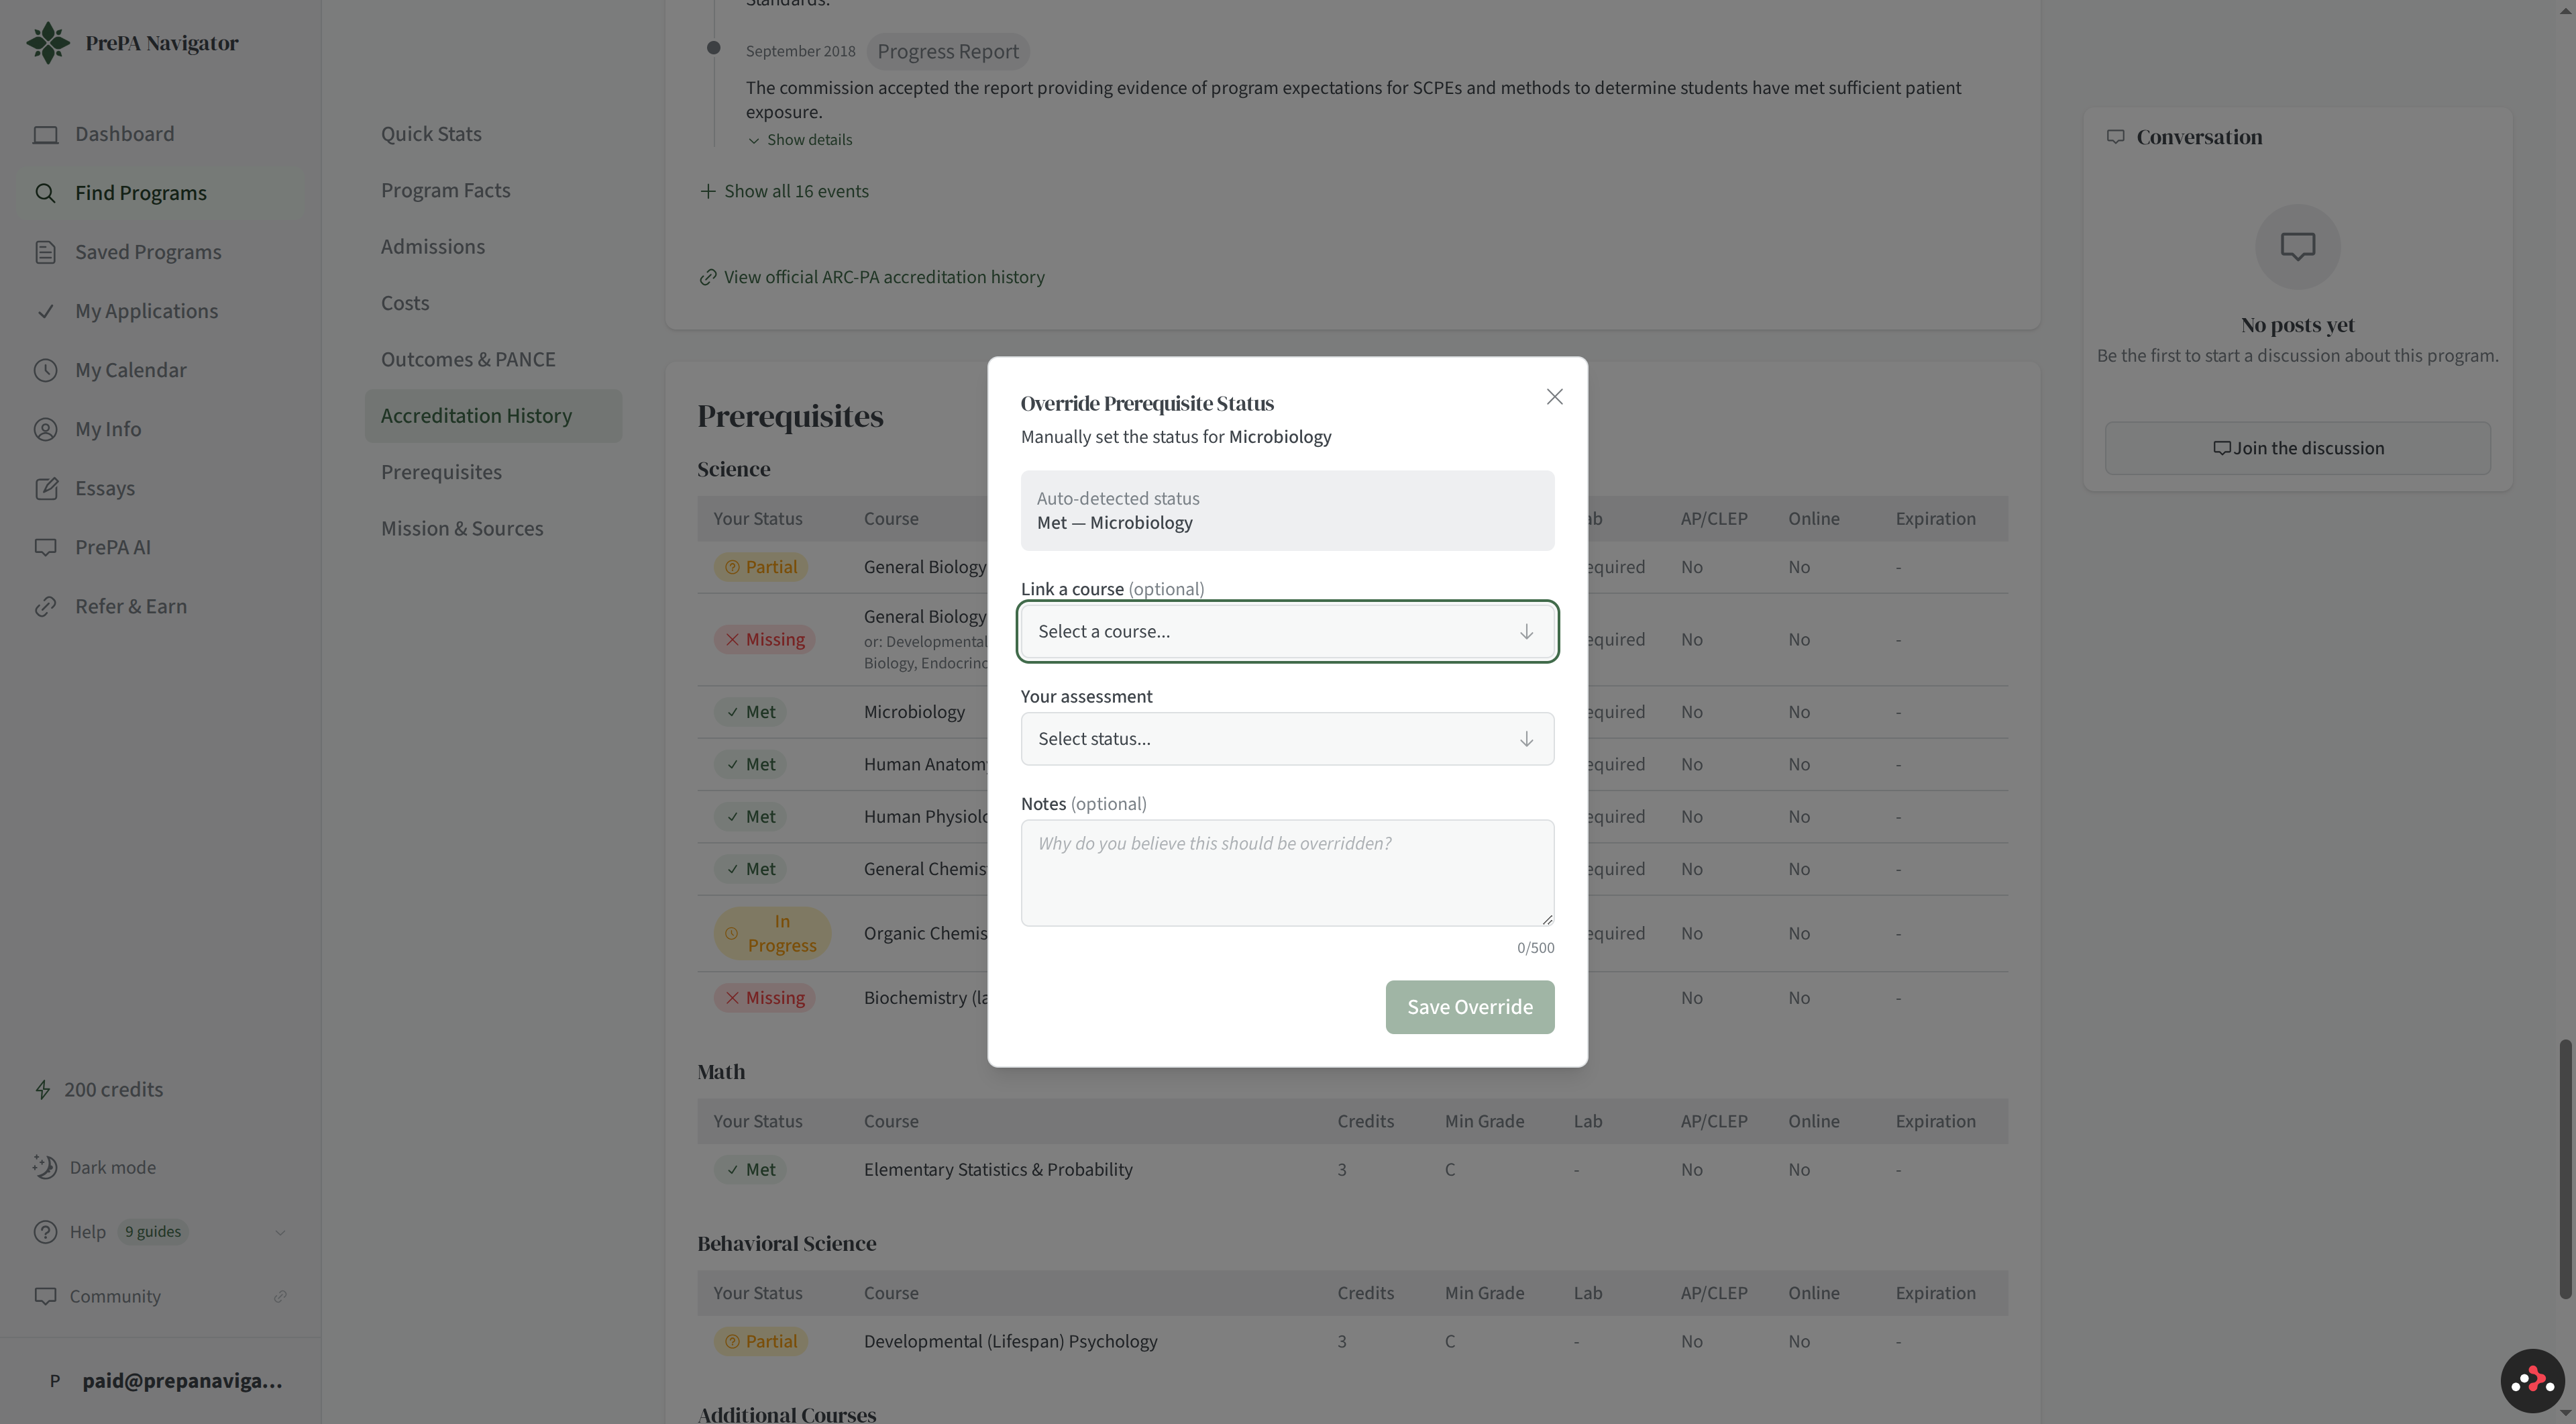Image resolution: width=2576 pixels, height=1424 pixels.
Task: Click the Partial status badge for General Biology
Action: (760, 567)
